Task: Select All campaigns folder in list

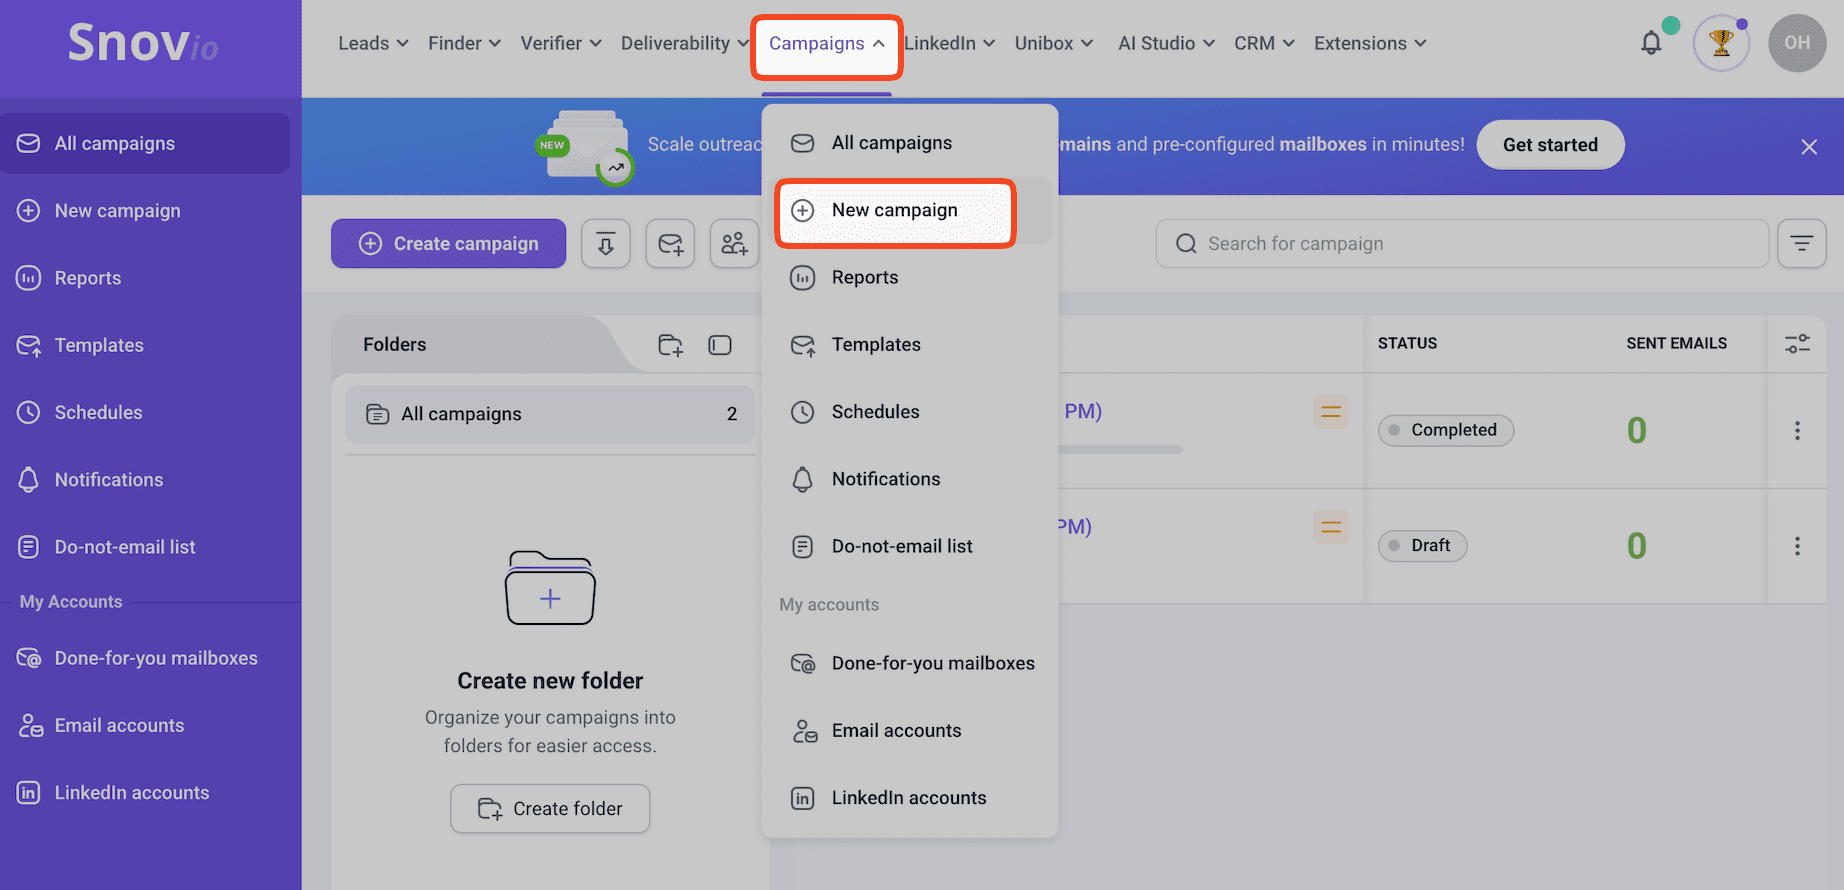Action: (x=550, y=414)
